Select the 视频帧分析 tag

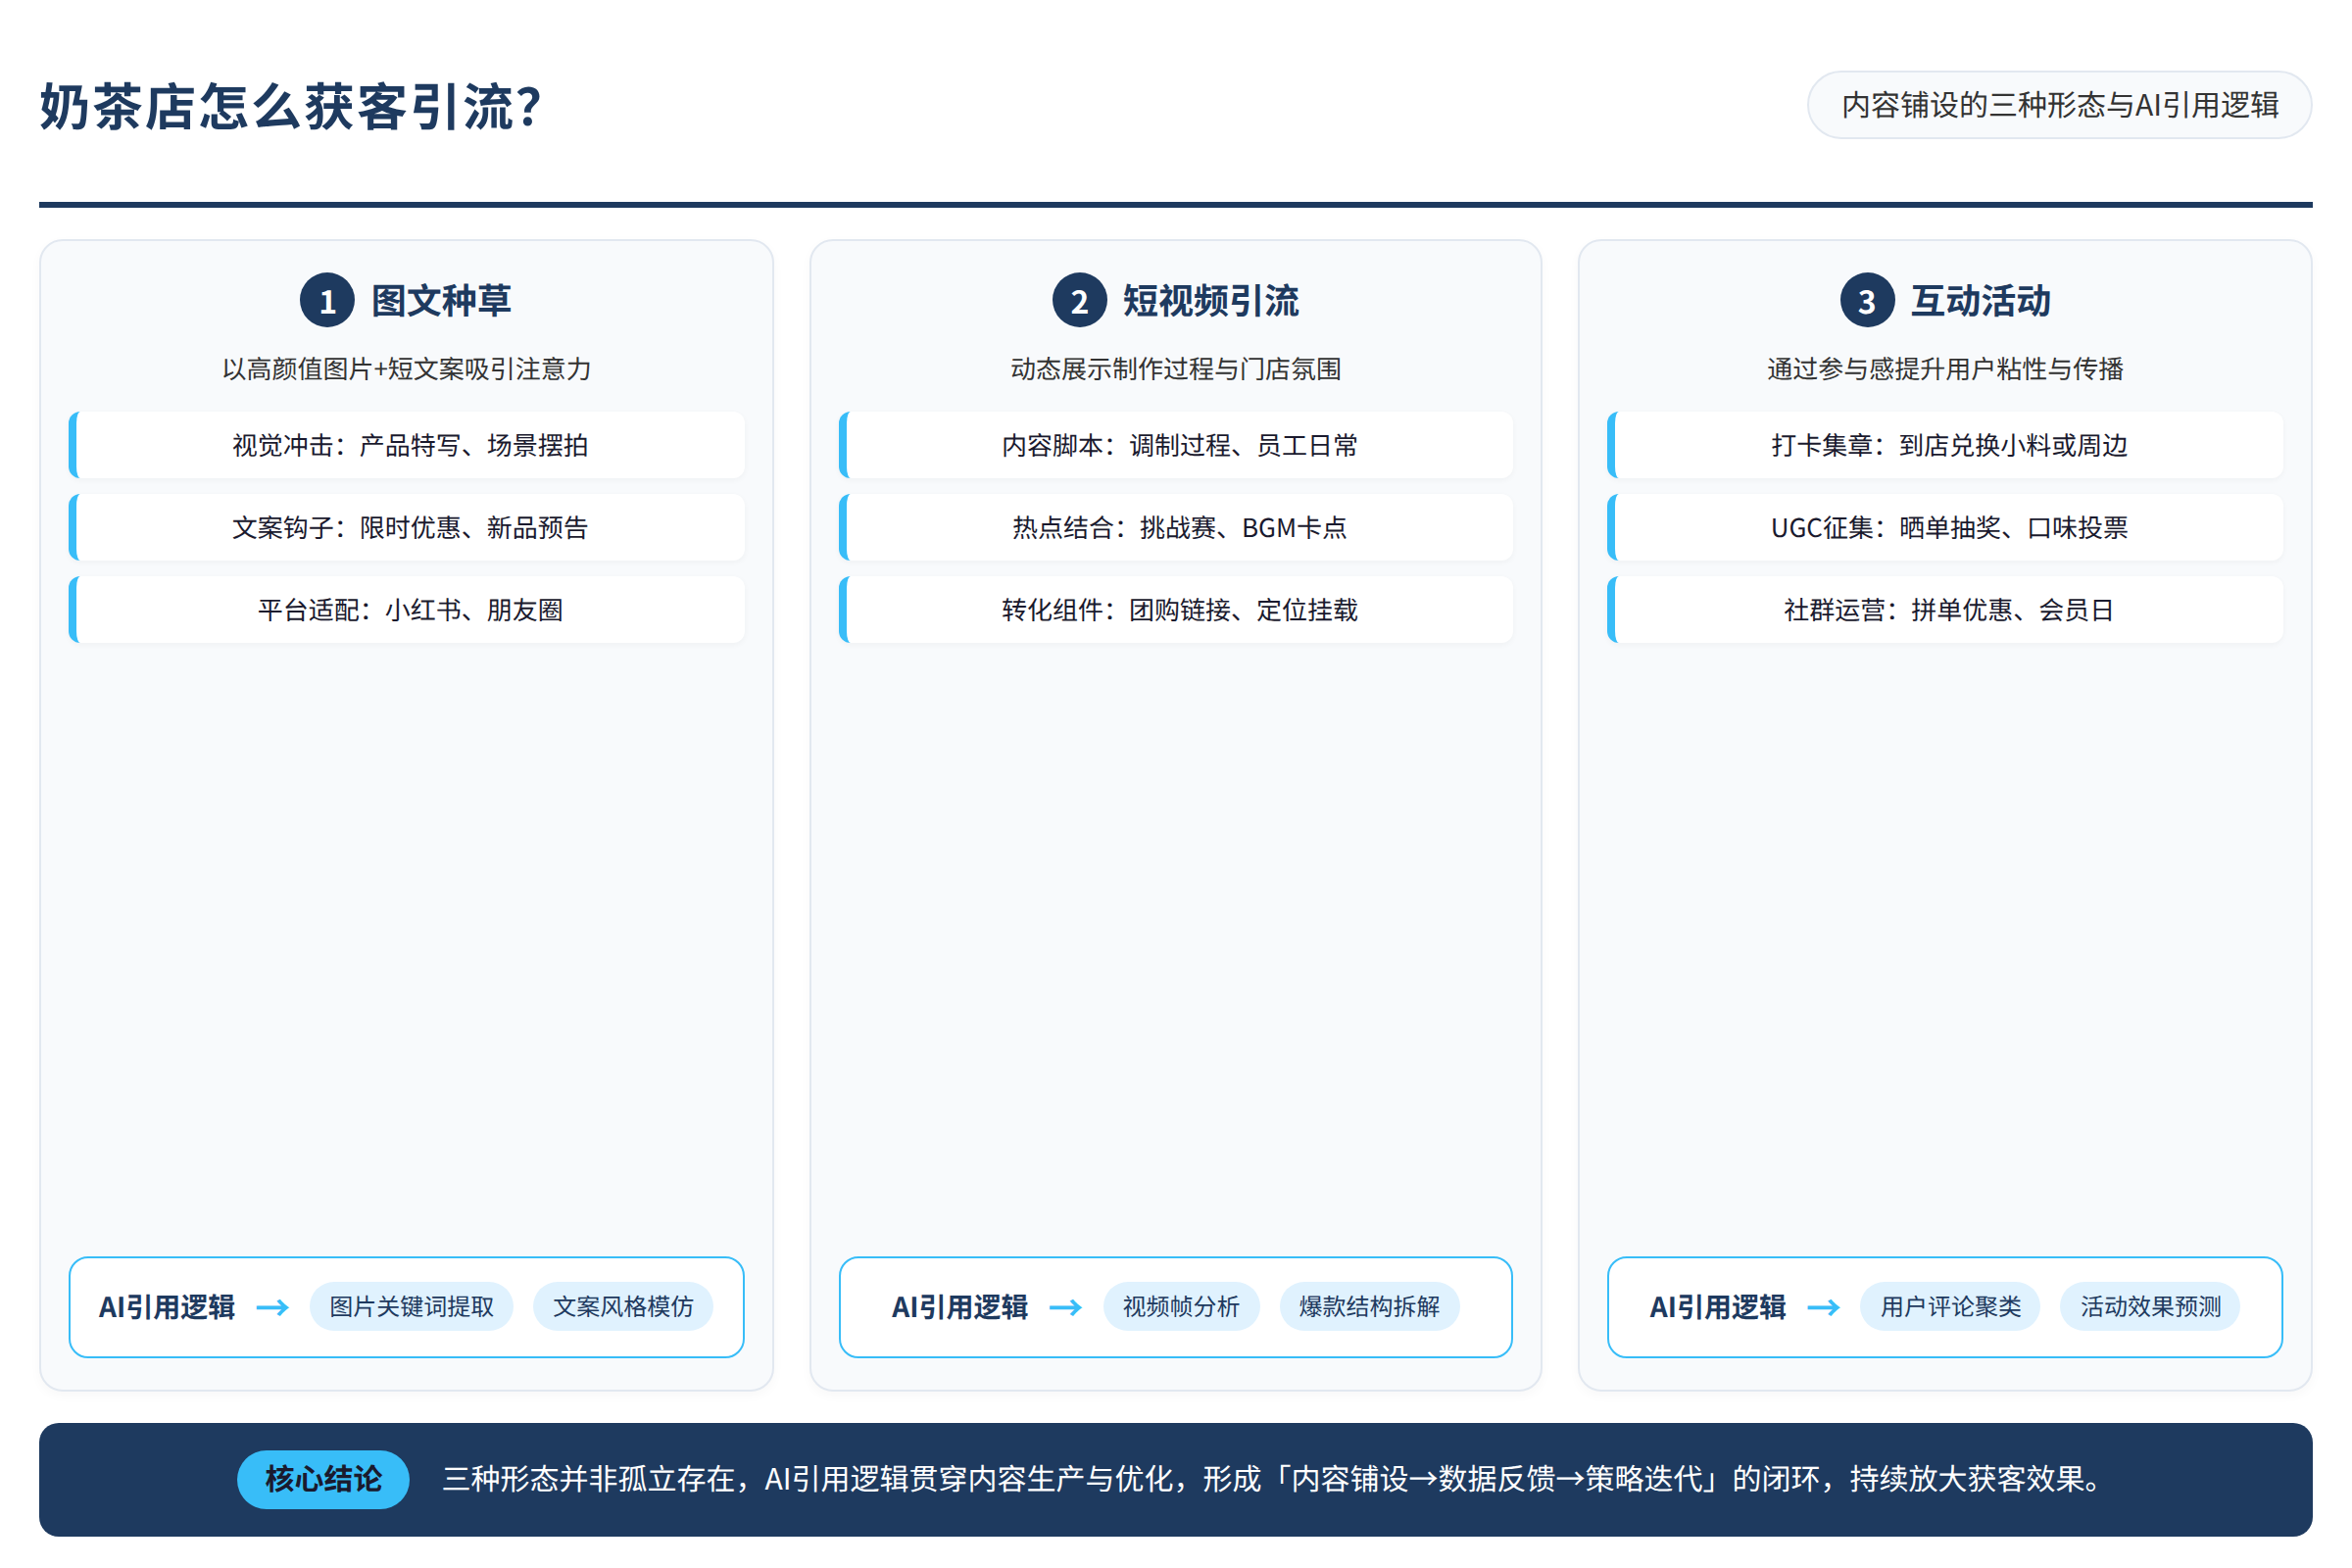[x=1181, y=1306]
